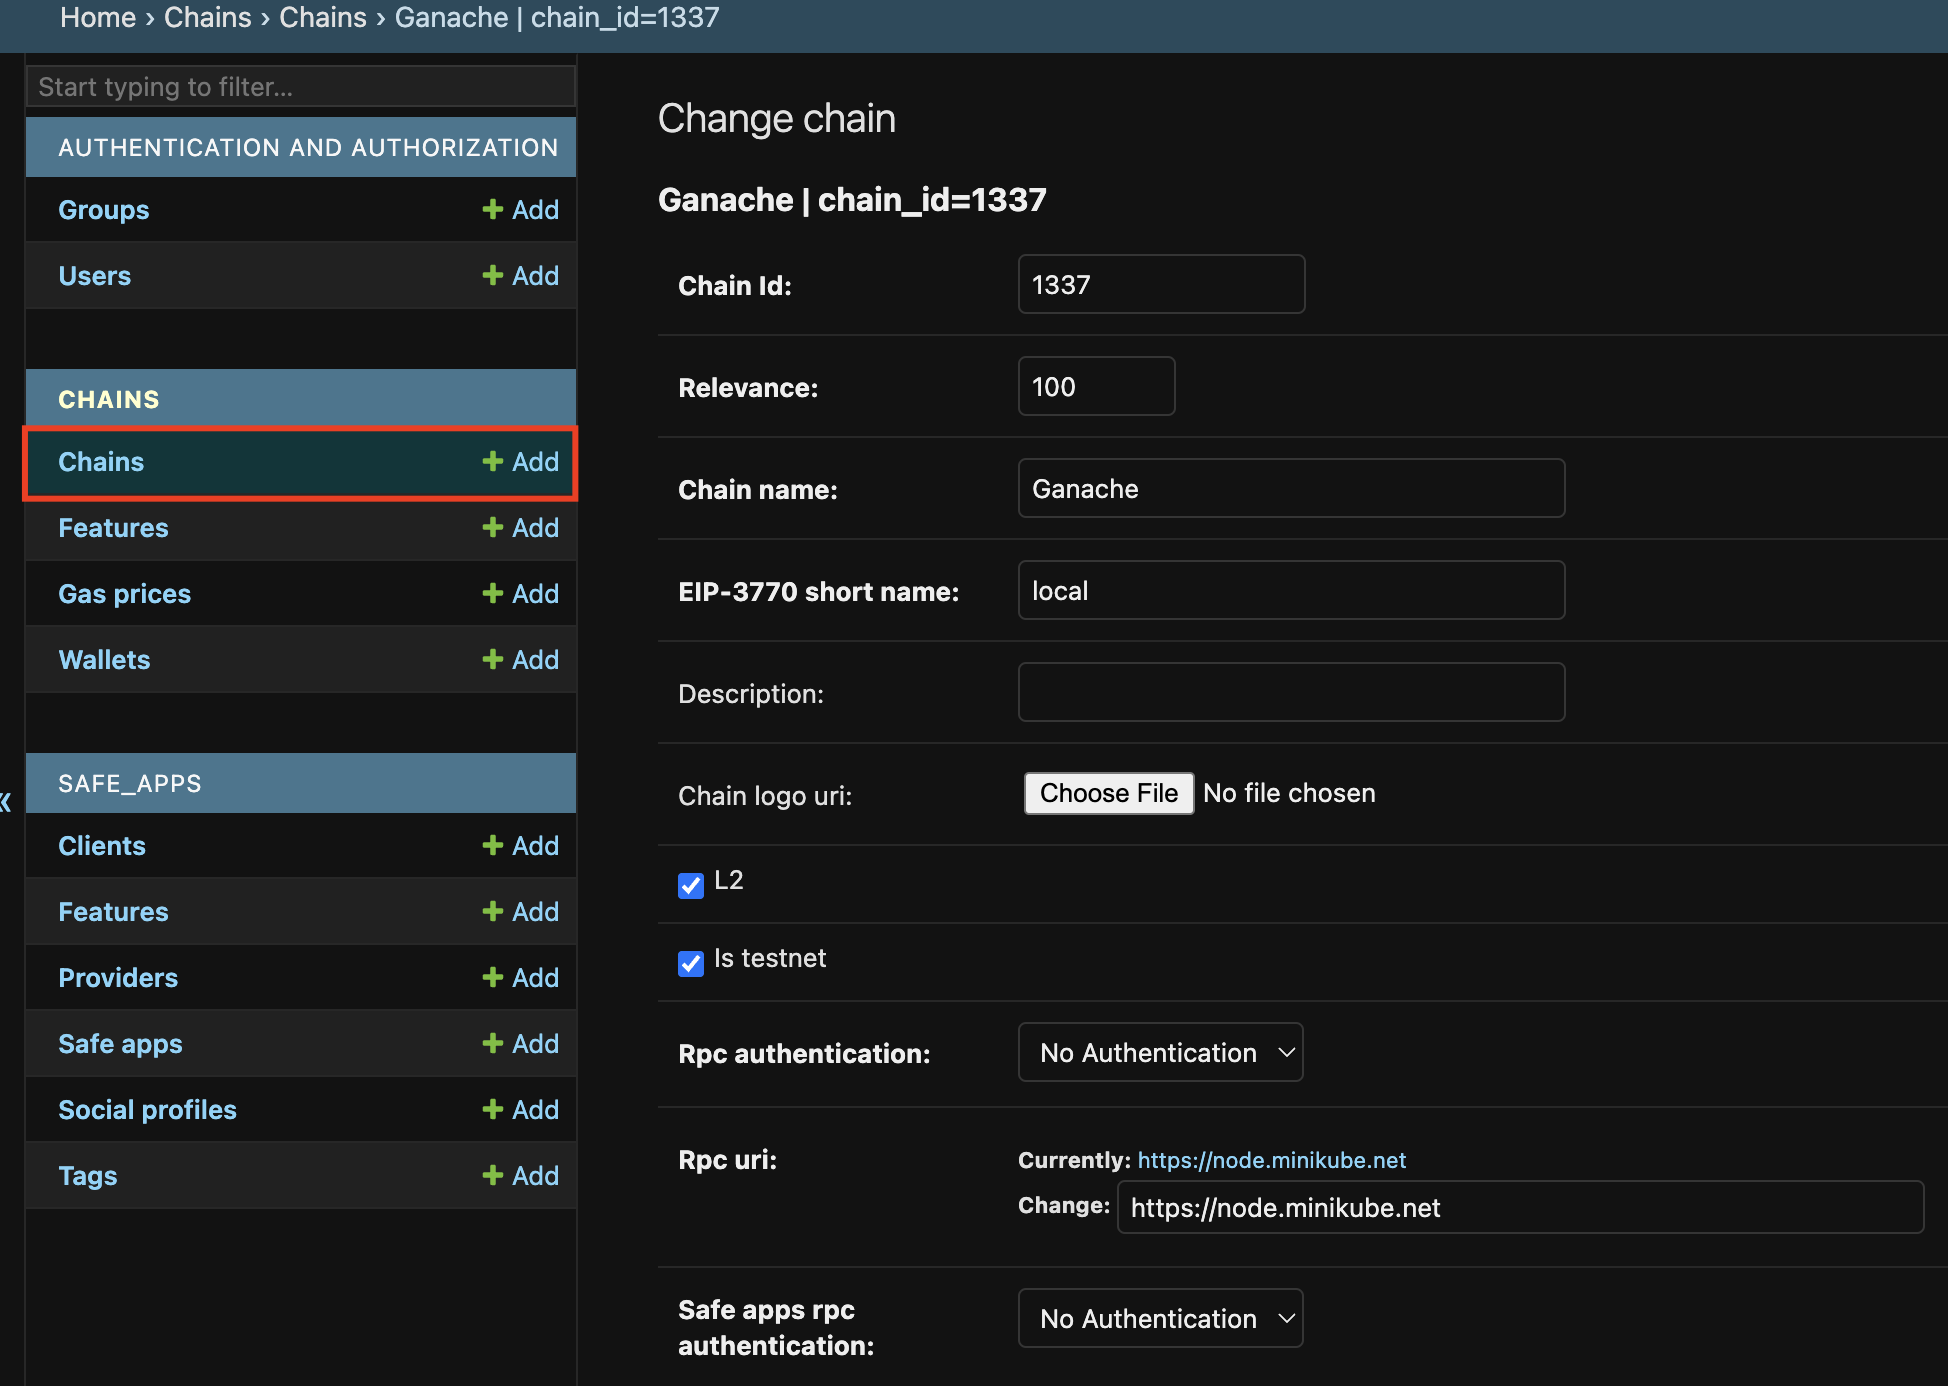Screen dimensions: 1948x1386
Task: Open the Rpc authentication dropdown
Action: 1160,1053
